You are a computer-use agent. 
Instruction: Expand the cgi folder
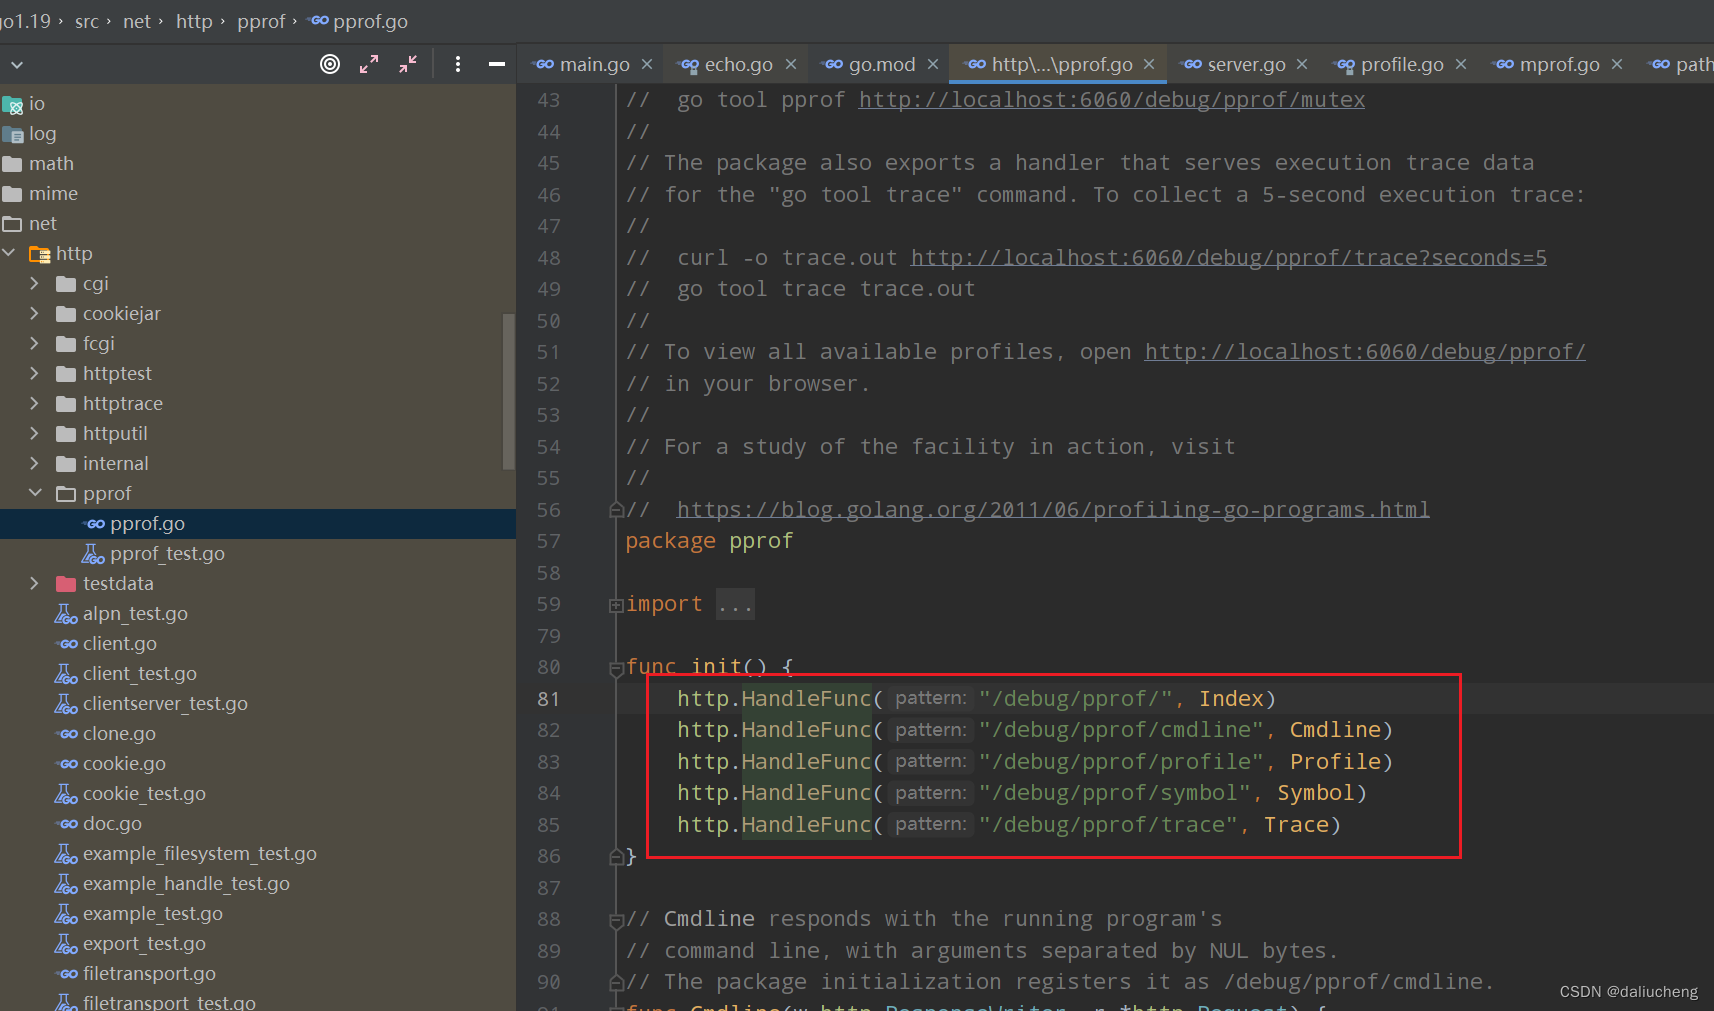[35, 283]
